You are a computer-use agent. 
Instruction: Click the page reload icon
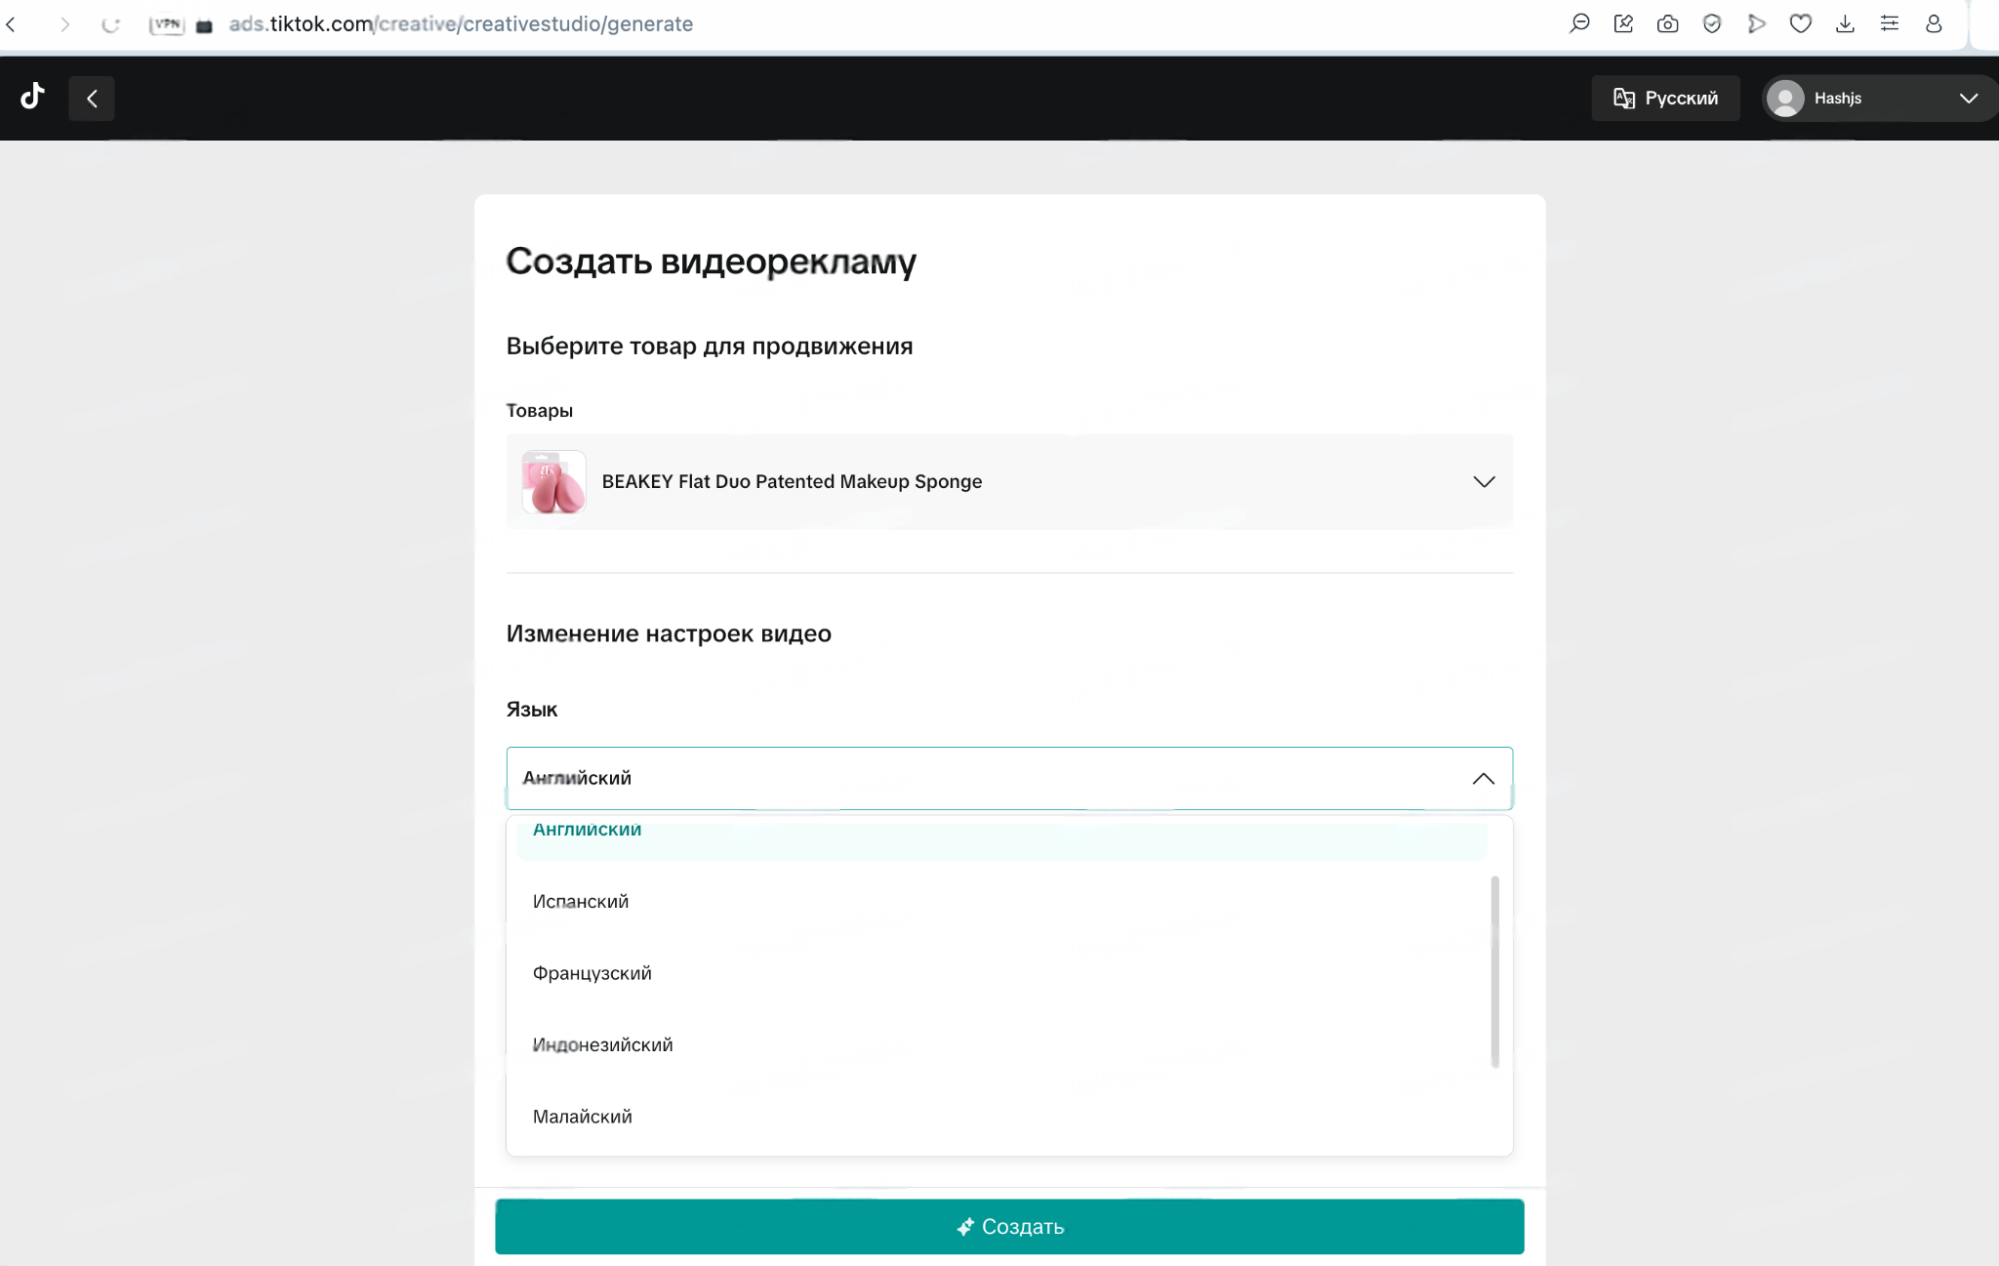(111, 24)
